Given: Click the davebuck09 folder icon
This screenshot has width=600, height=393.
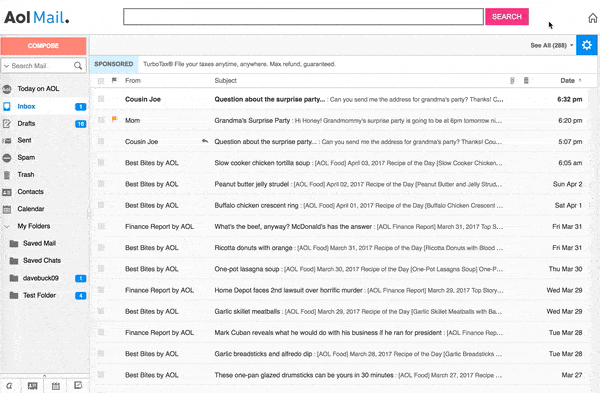Looking at the screenshot, I should 14,278.
